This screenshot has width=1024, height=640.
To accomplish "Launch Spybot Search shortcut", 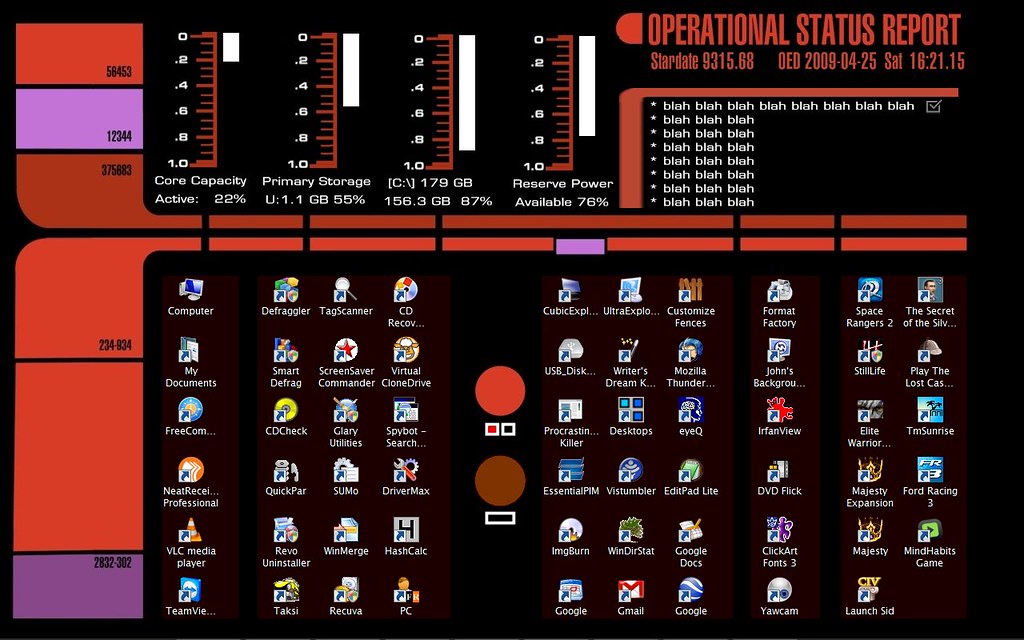I will (x=406, y=411).
